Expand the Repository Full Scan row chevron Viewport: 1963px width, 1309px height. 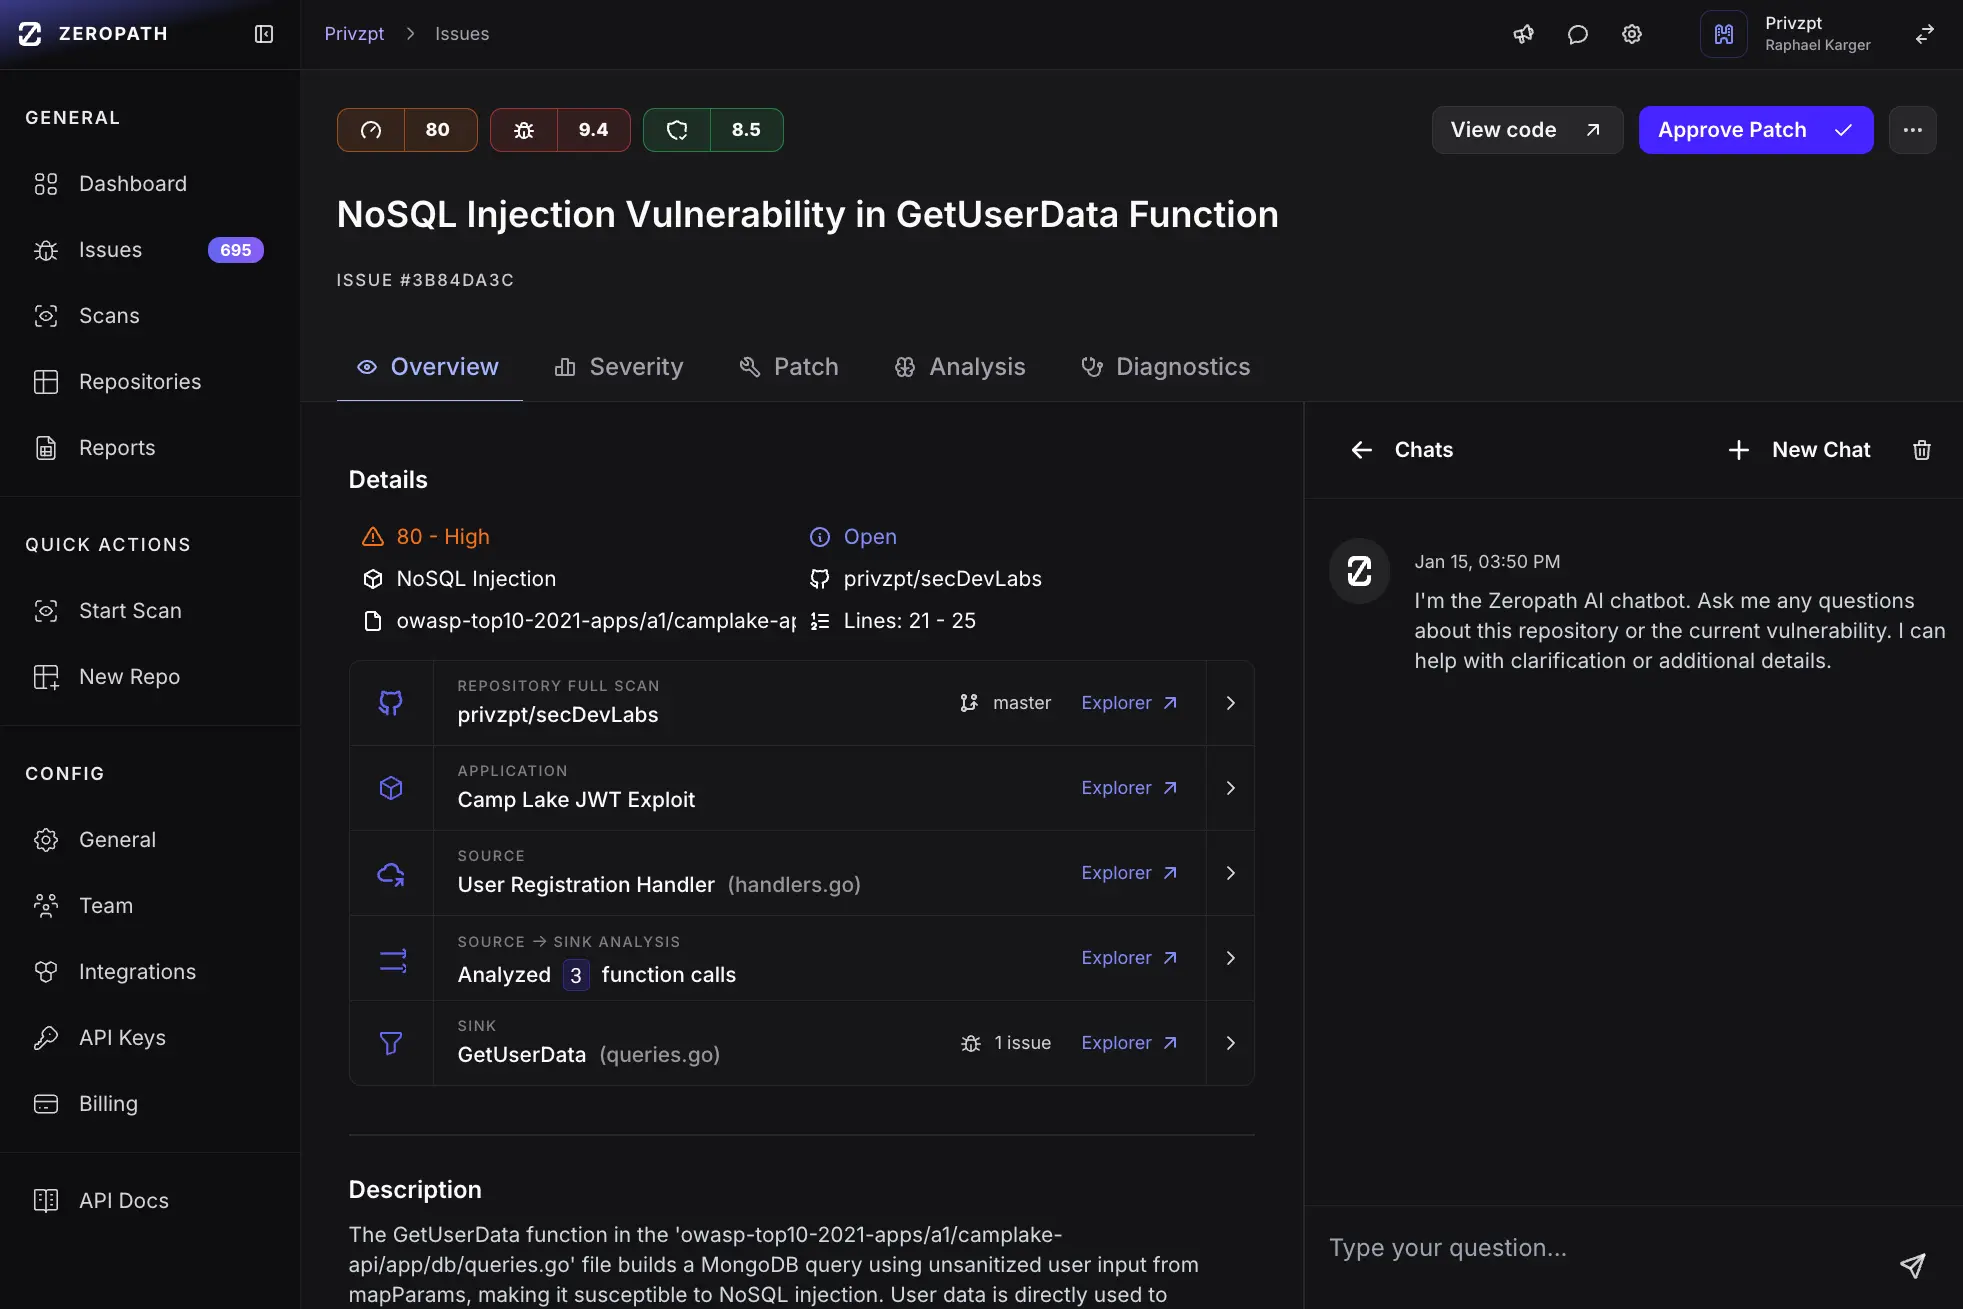(x=1230, y=703)
